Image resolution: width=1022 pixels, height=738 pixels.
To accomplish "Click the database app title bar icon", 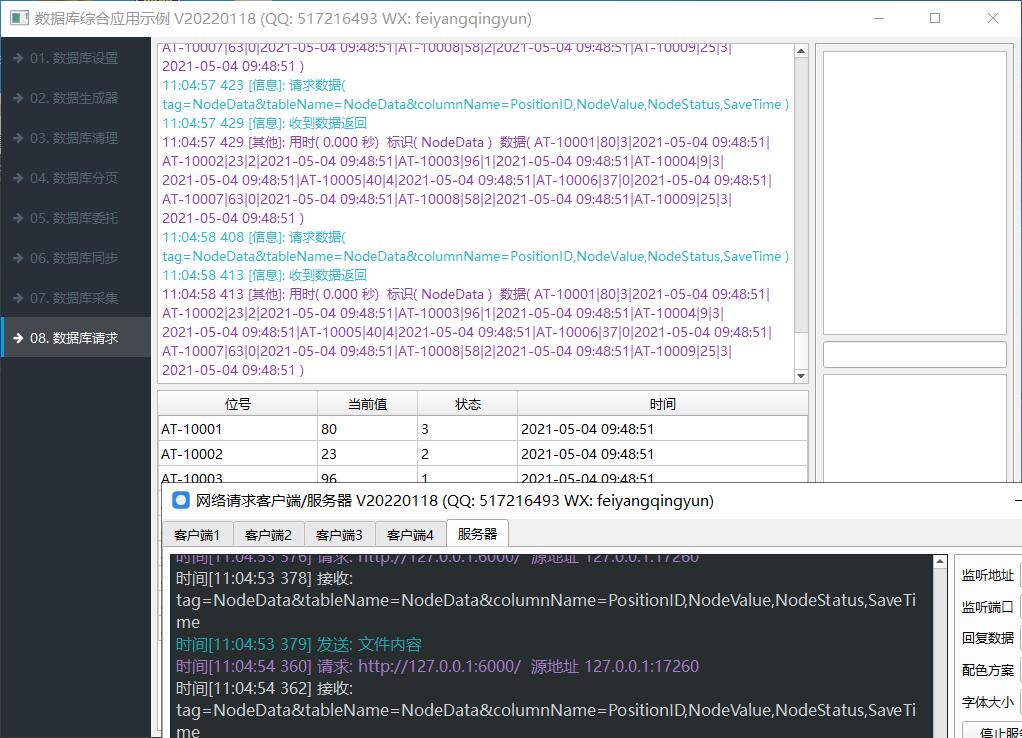I will point(20,18).
